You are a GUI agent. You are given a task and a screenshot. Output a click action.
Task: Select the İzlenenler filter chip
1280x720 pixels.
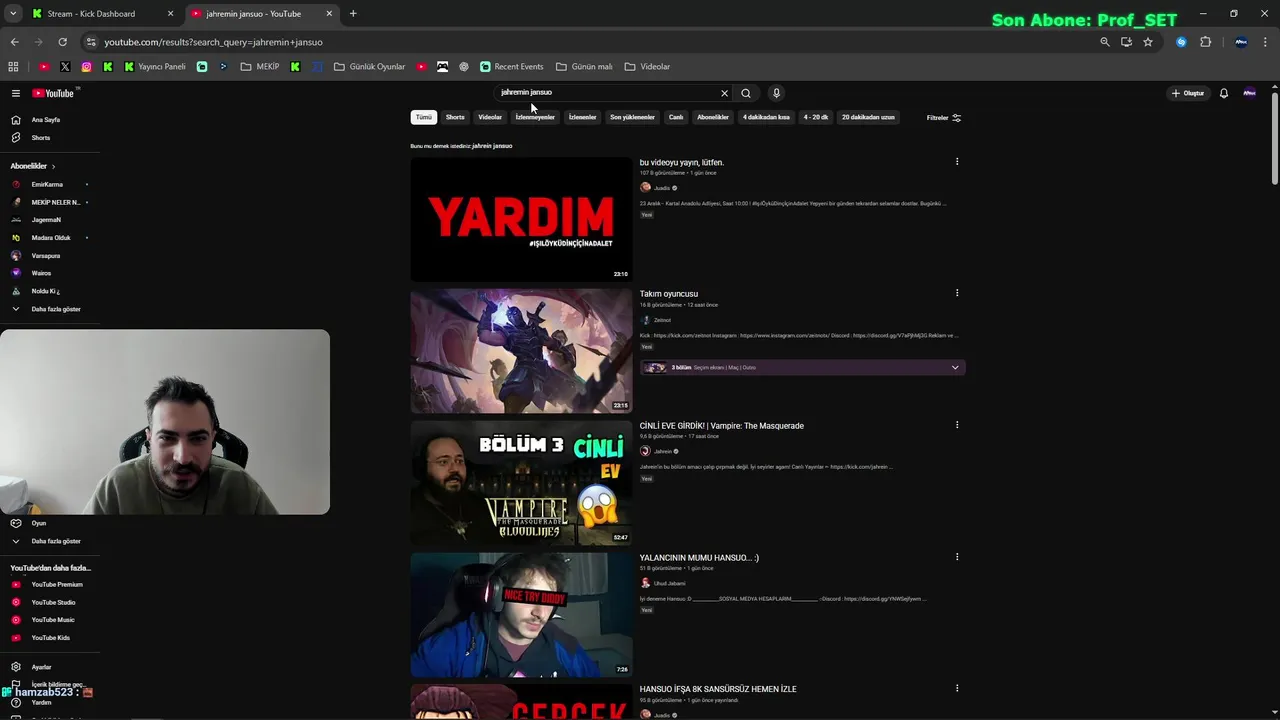click(583, 117)
